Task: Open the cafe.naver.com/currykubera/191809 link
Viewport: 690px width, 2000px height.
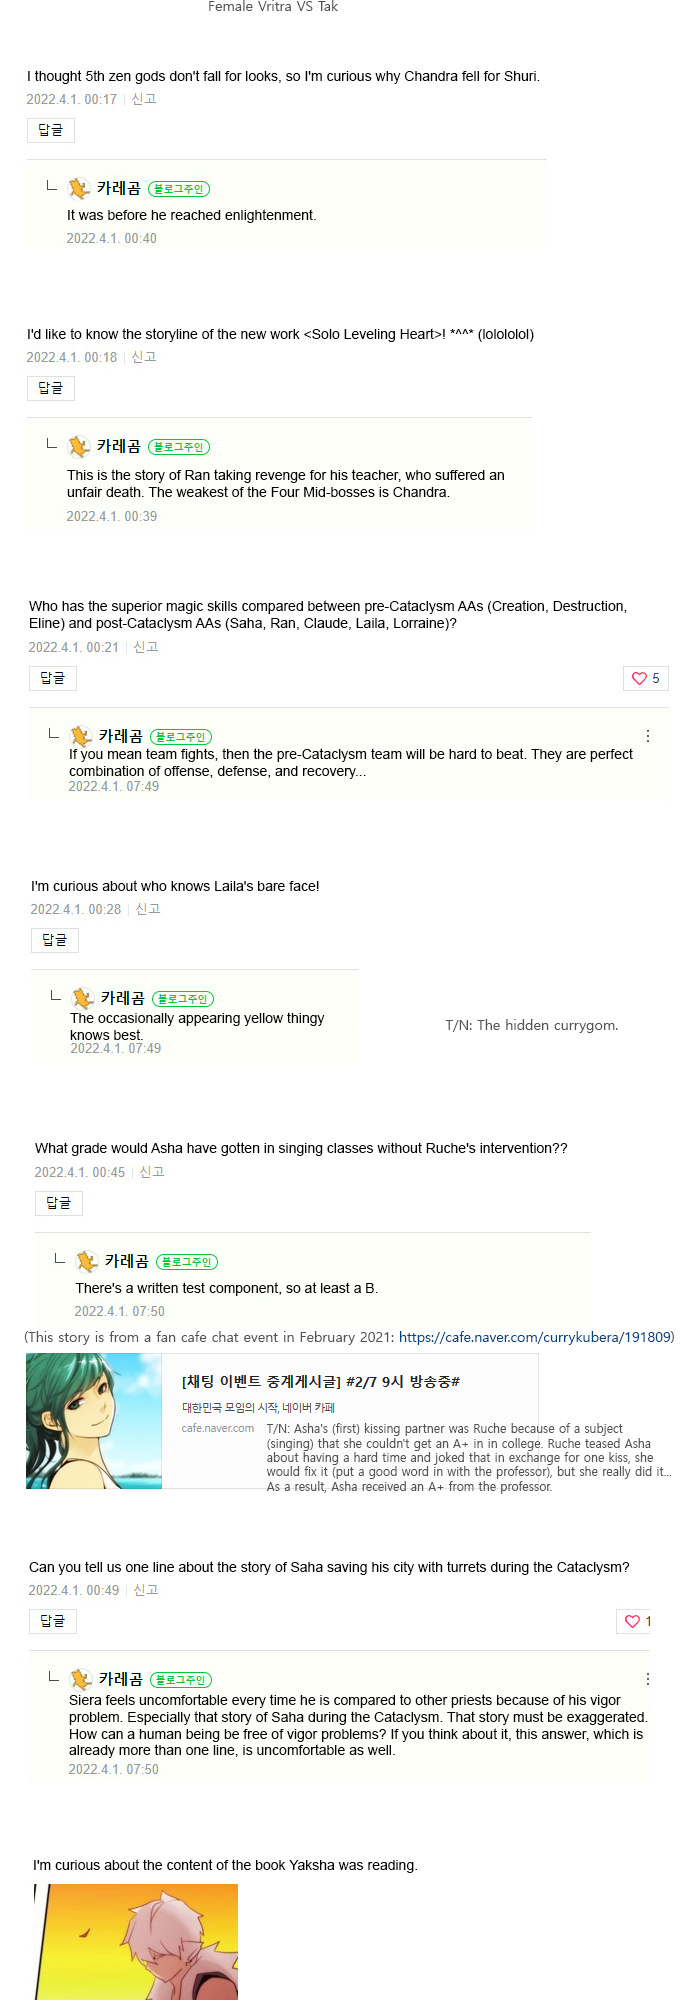Action: [x=534, y=1337]
